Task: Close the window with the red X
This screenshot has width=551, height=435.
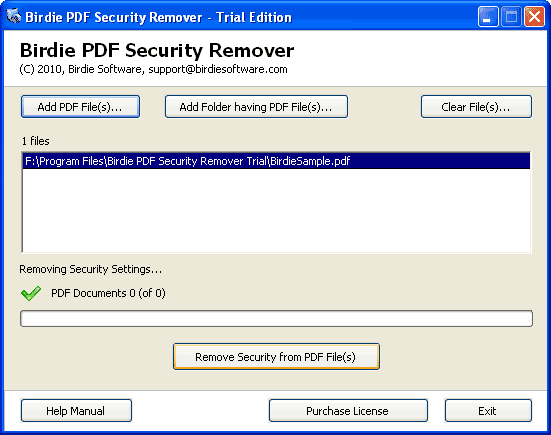Action: tap(534, 17)
